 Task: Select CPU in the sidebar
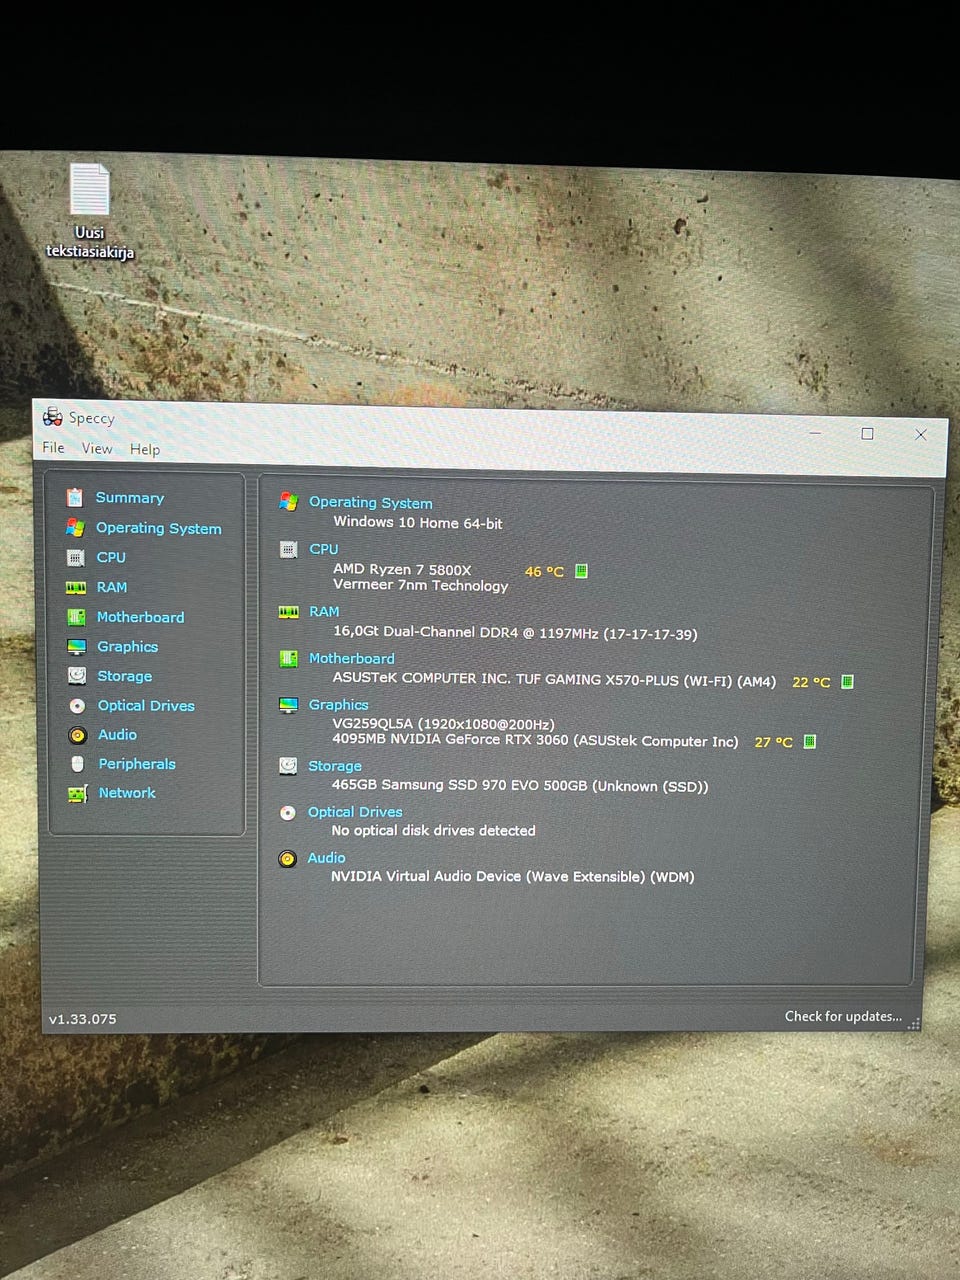coord(111,557)
